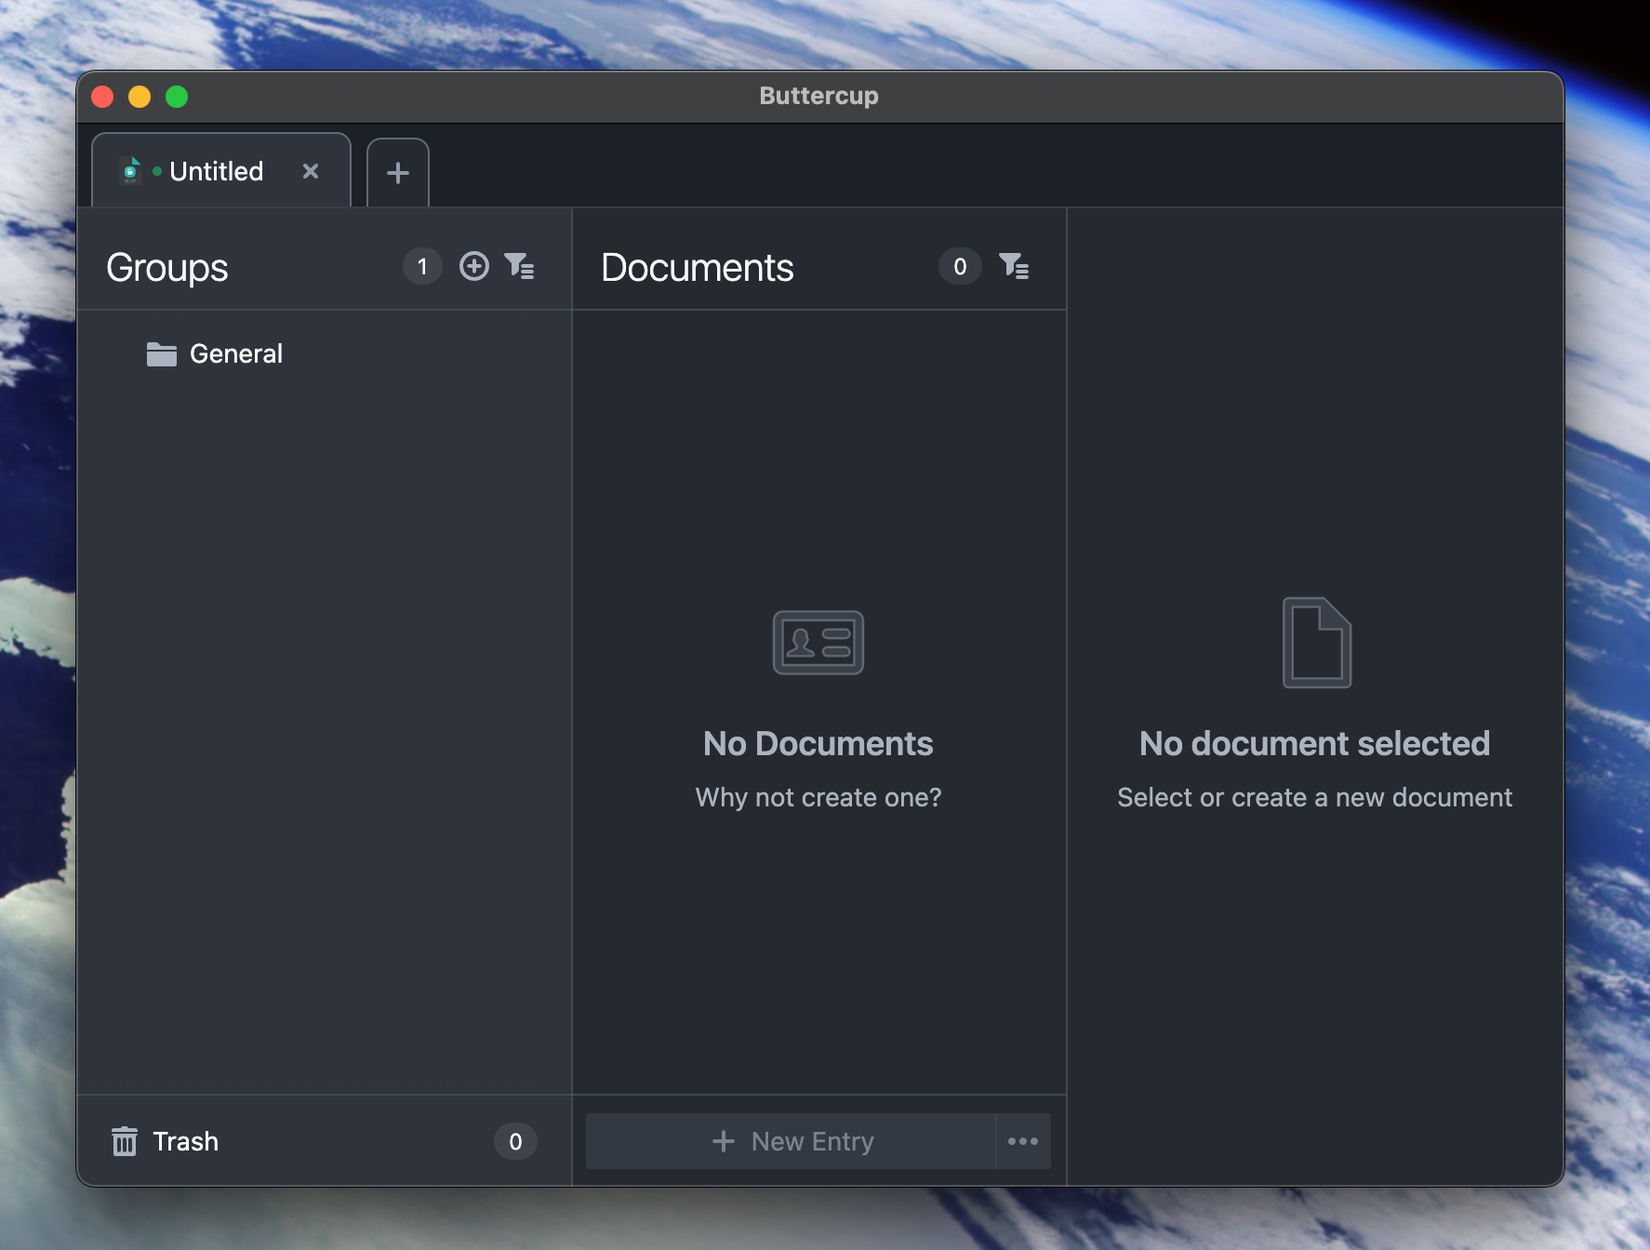1650x1250 pixels.
Task: Close the Untitled vault tab
Action: pos(310,171)
